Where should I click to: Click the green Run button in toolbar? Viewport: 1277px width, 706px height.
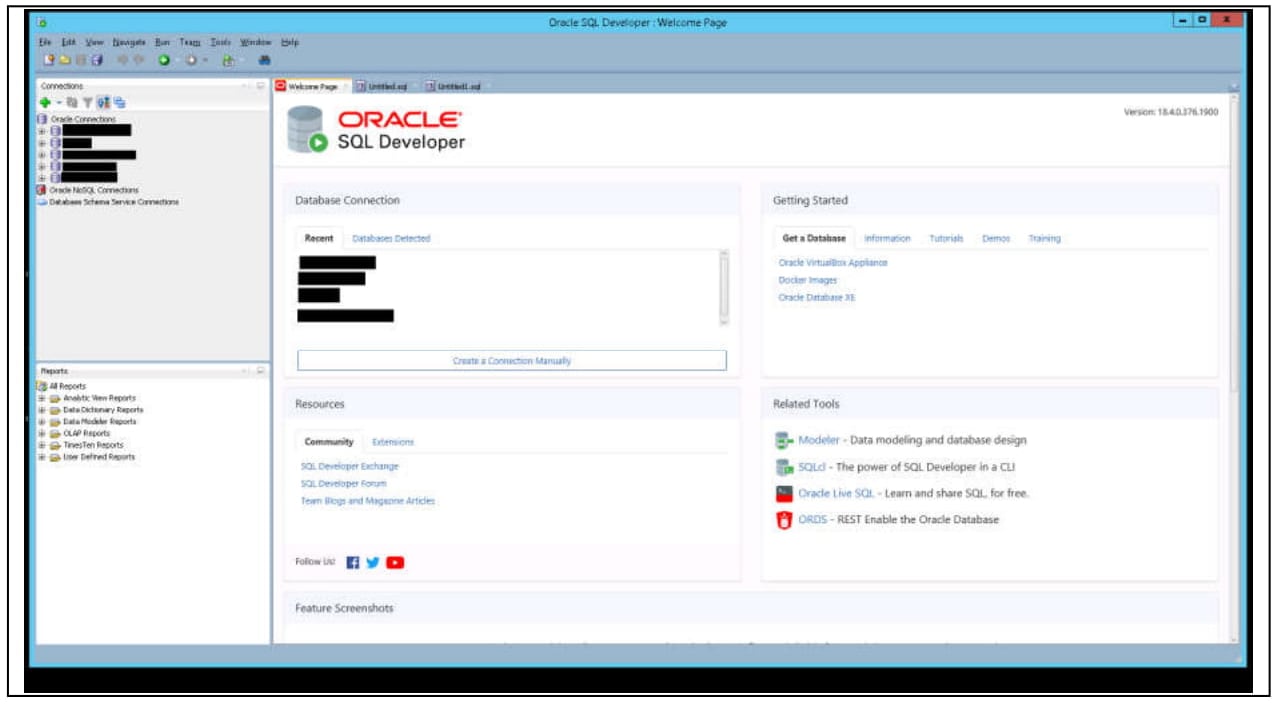pos(164,60)
